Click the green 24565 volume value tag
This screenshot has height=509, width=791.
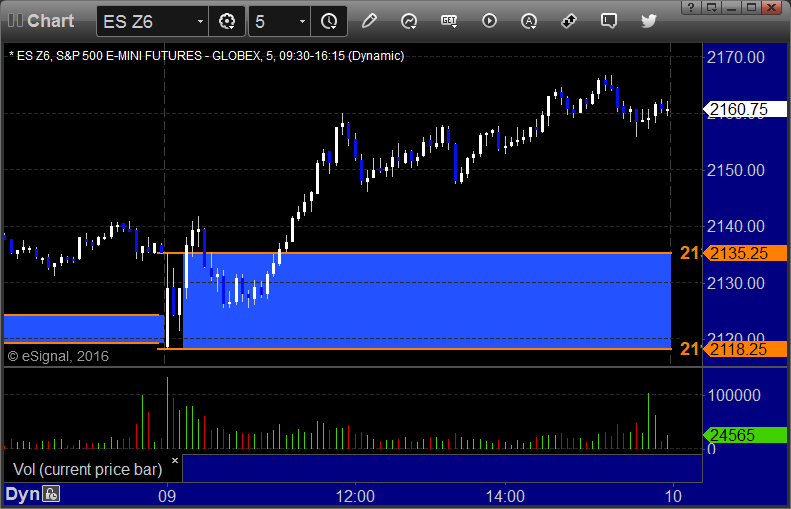[x=745, y=435]
